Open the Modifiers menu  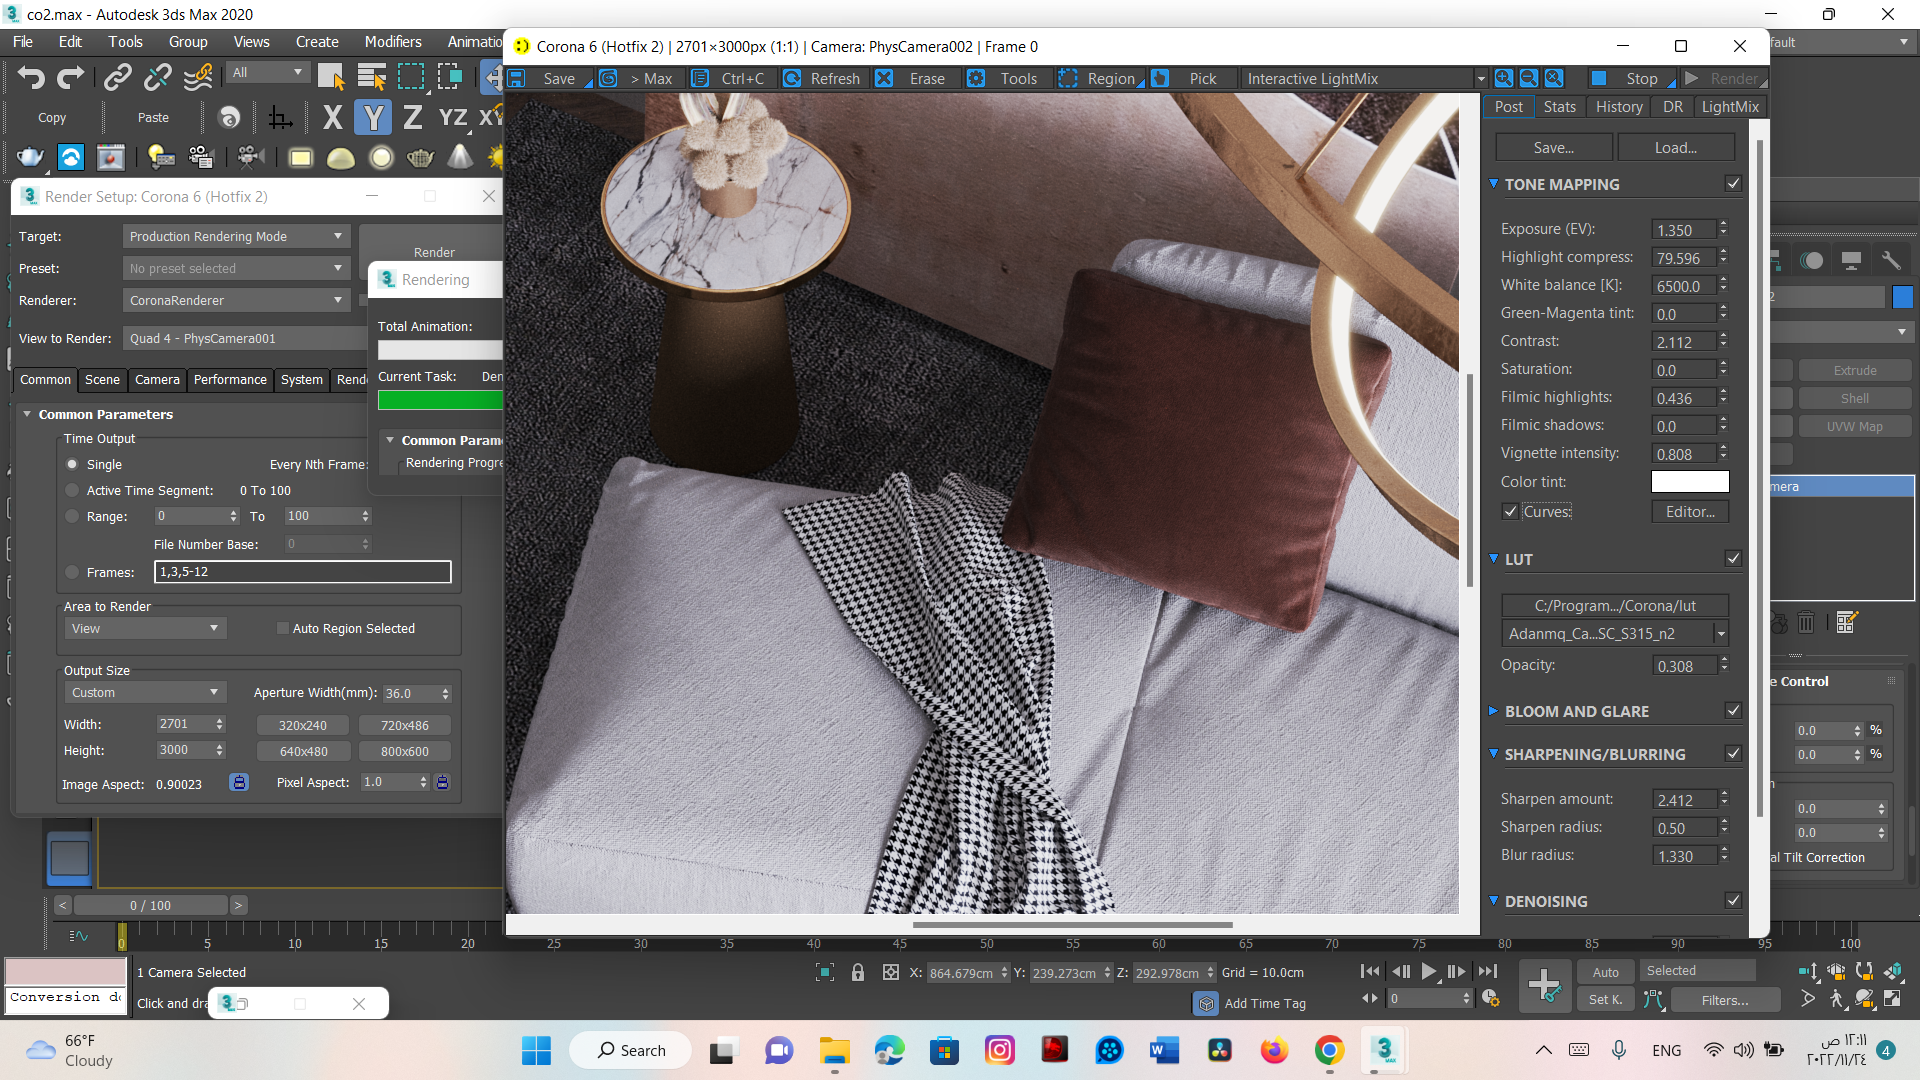click(x=392, y=42)
